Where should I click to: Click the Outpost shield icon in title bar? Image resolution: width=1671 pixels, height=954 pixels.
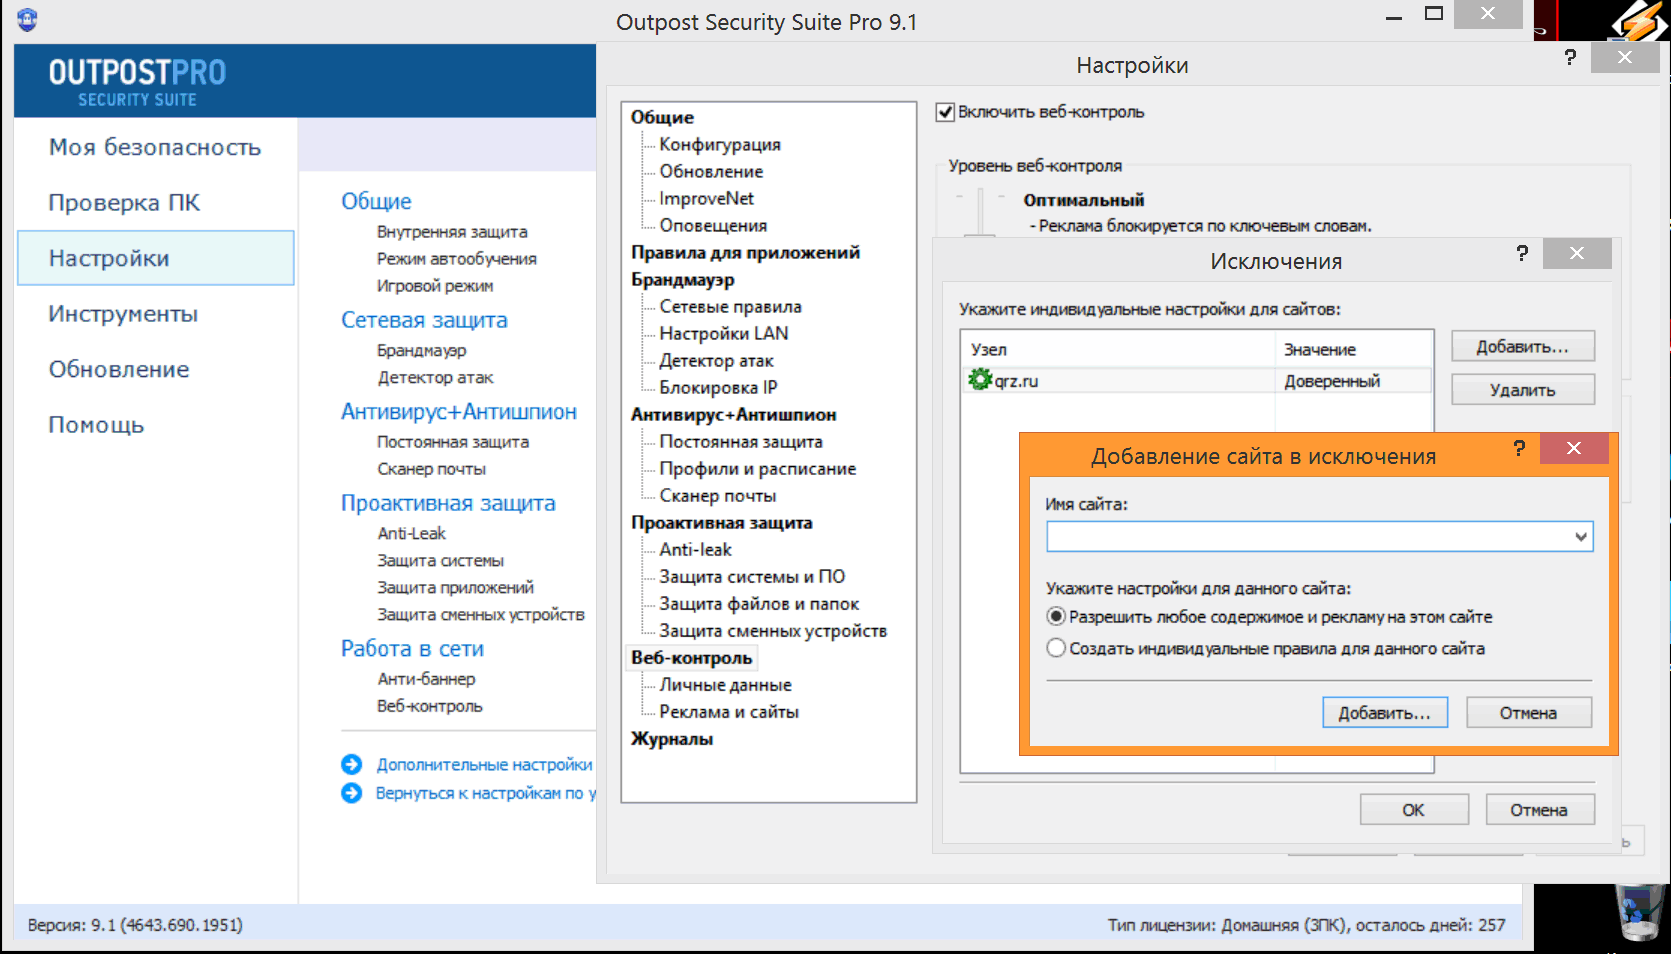coord(27,20)
